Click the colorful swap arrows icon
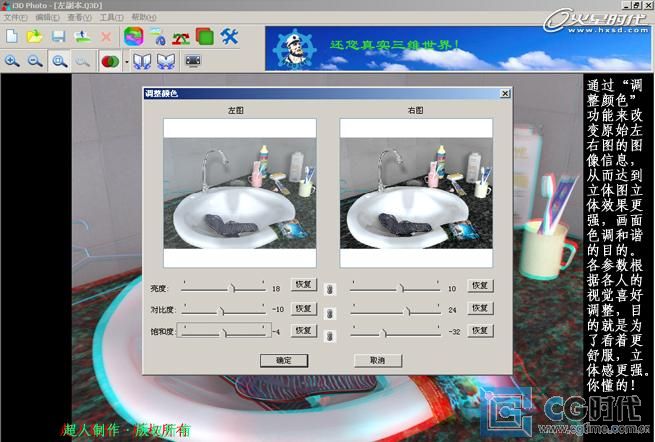This screenshot has width=655, height=442. (x=134, y=36)
